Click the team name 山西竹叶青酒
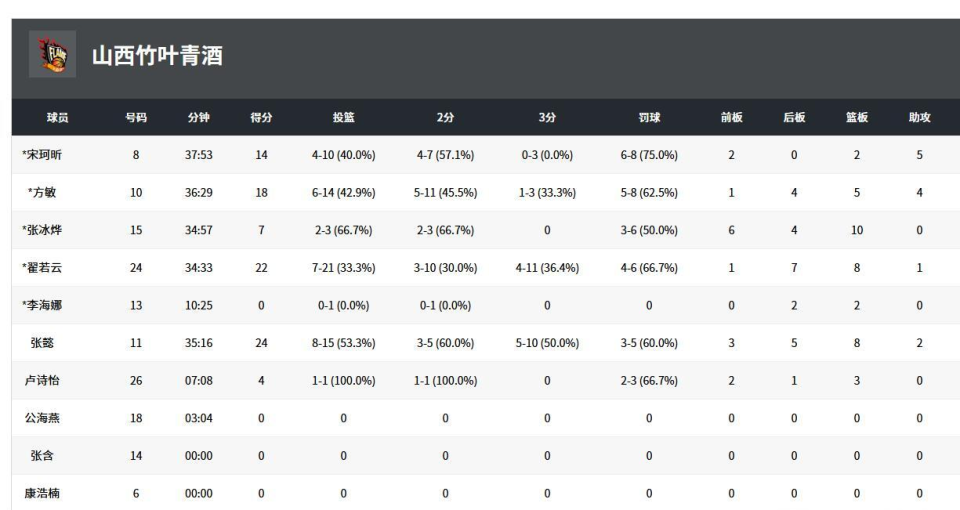The height and width of the screenshot is (510, 960). coord(157,56)
